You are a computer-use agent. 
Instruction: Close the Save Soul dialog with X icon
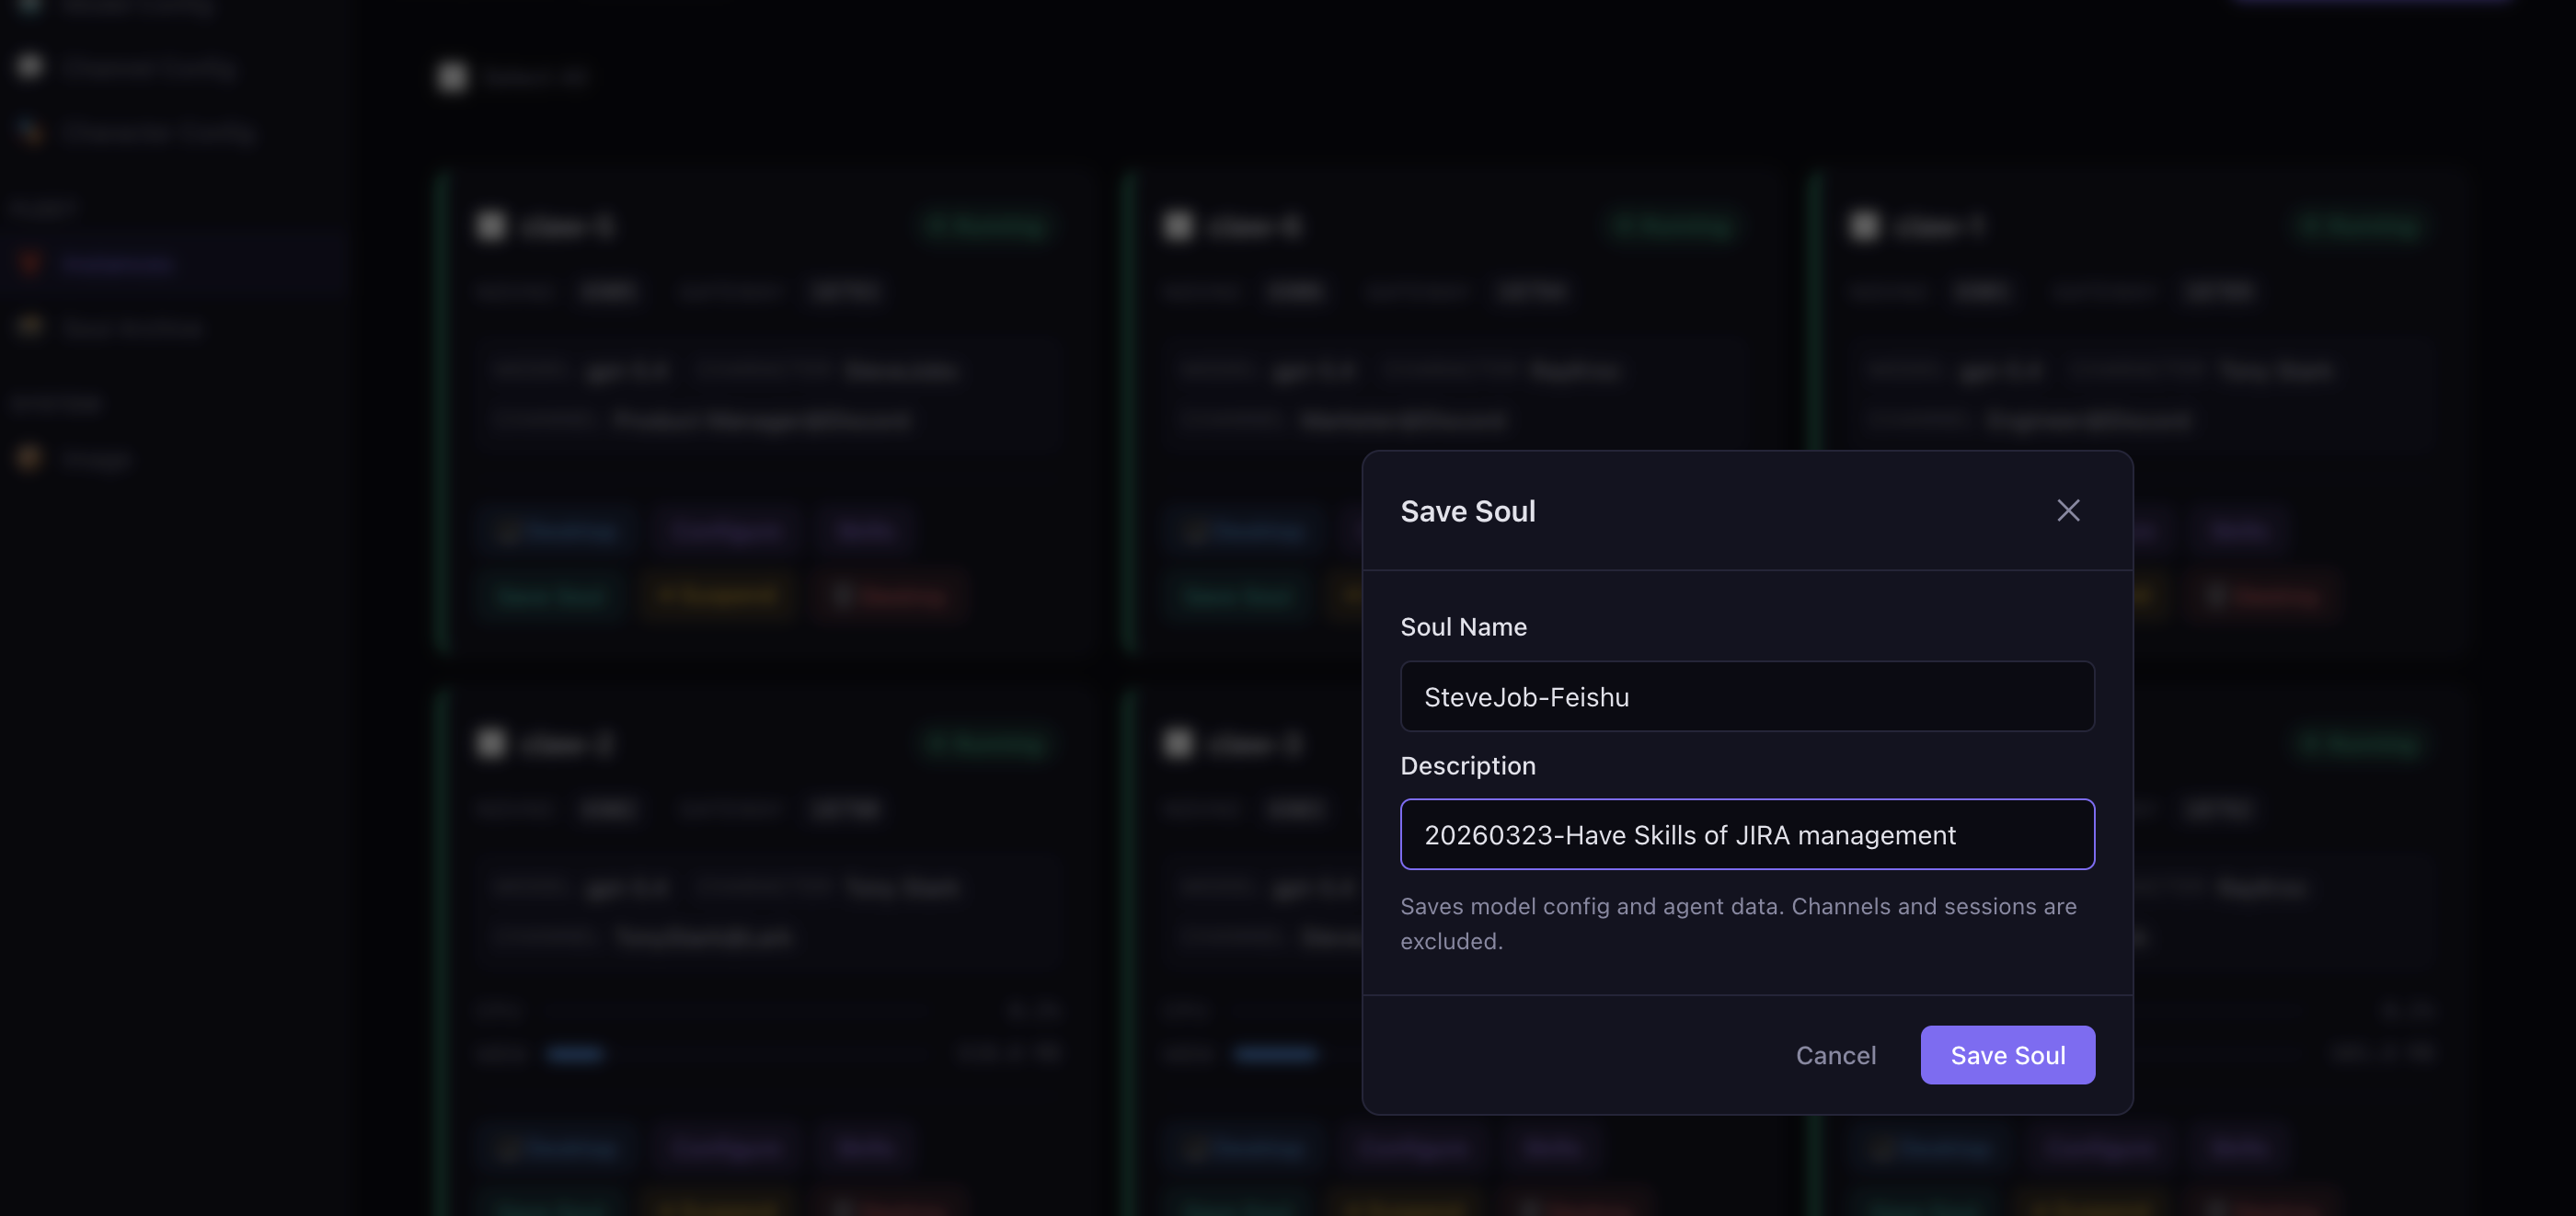click(x=2068, y=510)
